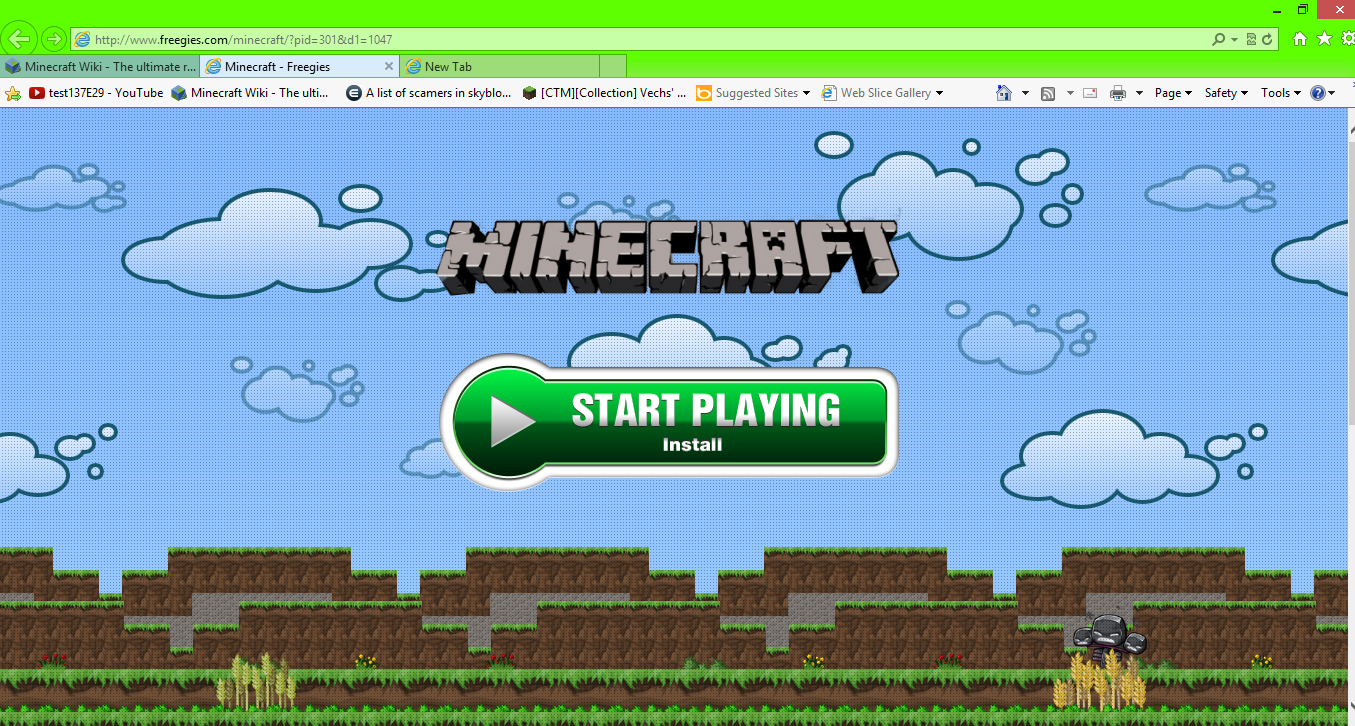This screenshot has width=1355, height=726.
Task: Click the blue Help question mark icon
Action: pos(1318,93)
